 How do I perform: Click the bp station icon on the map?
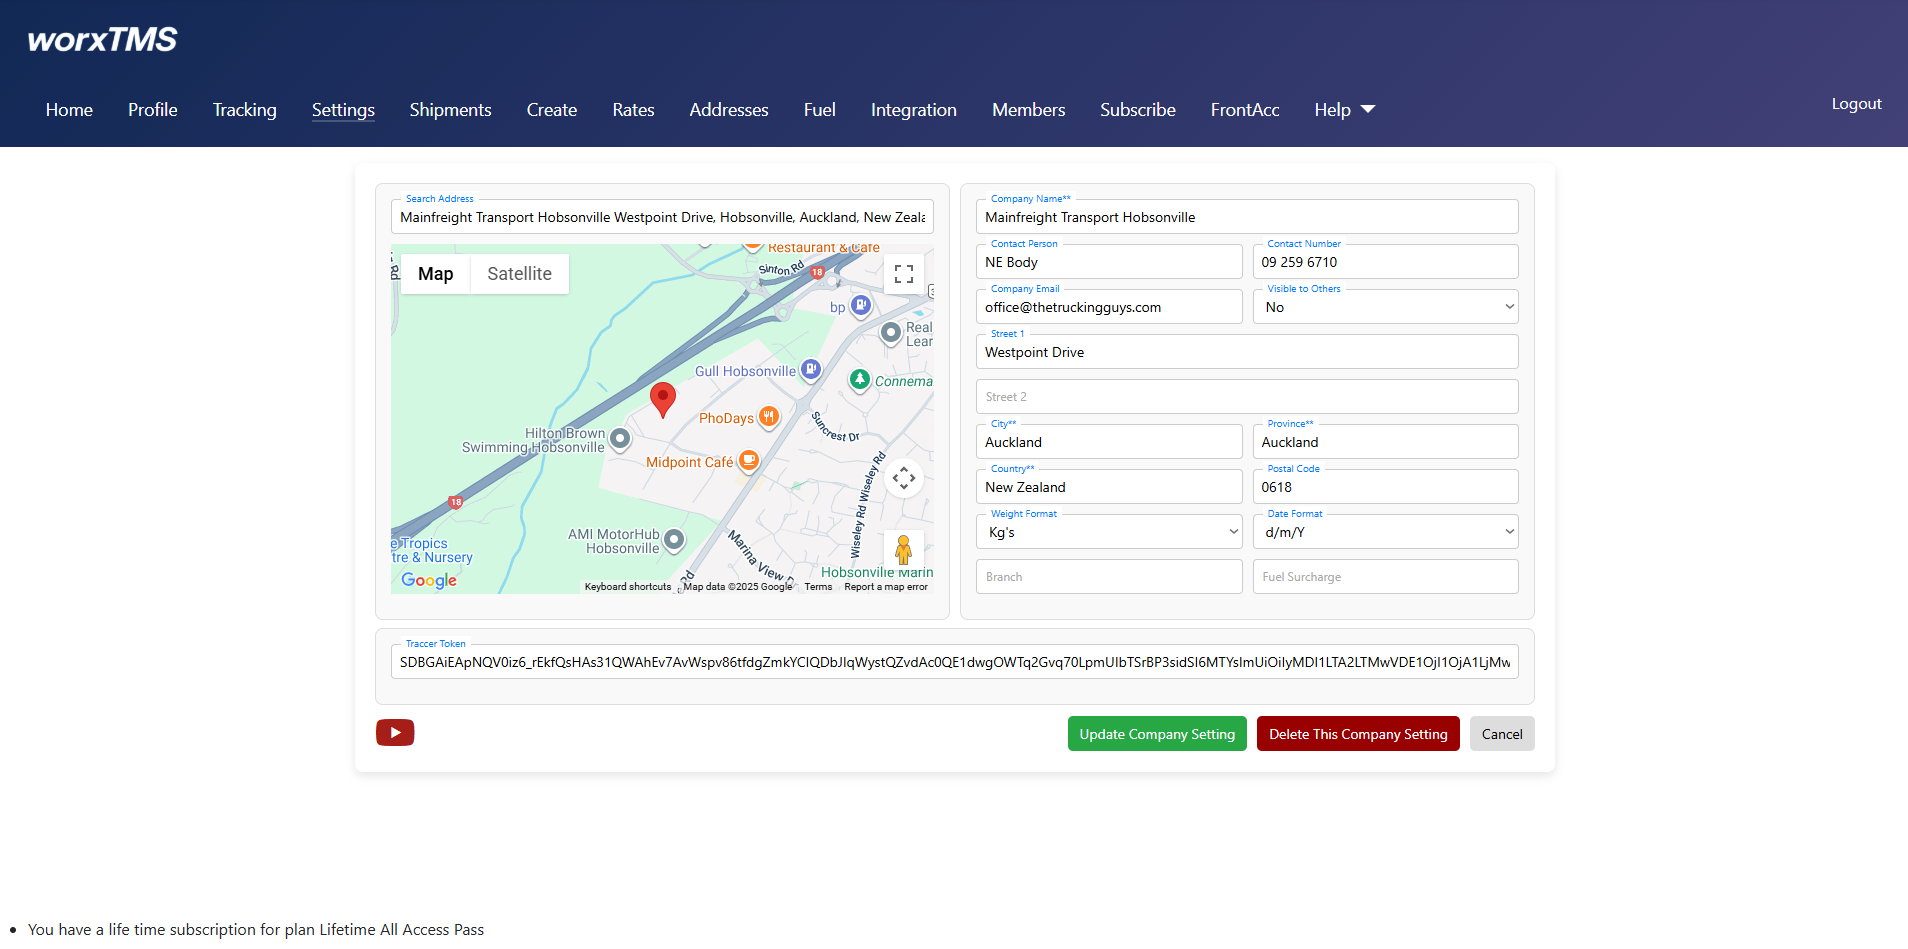point(860,305)
